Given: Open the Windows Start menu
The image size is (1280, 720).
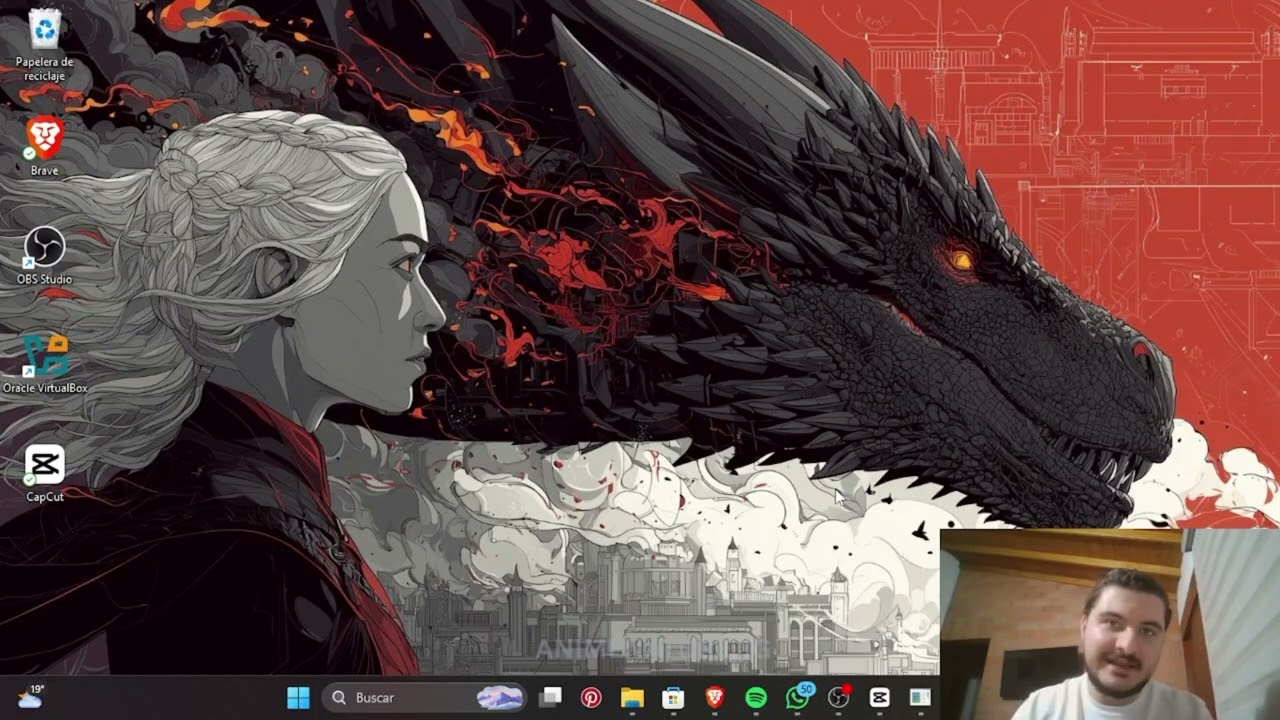Looking at the screenshot, I should (298, 698).
